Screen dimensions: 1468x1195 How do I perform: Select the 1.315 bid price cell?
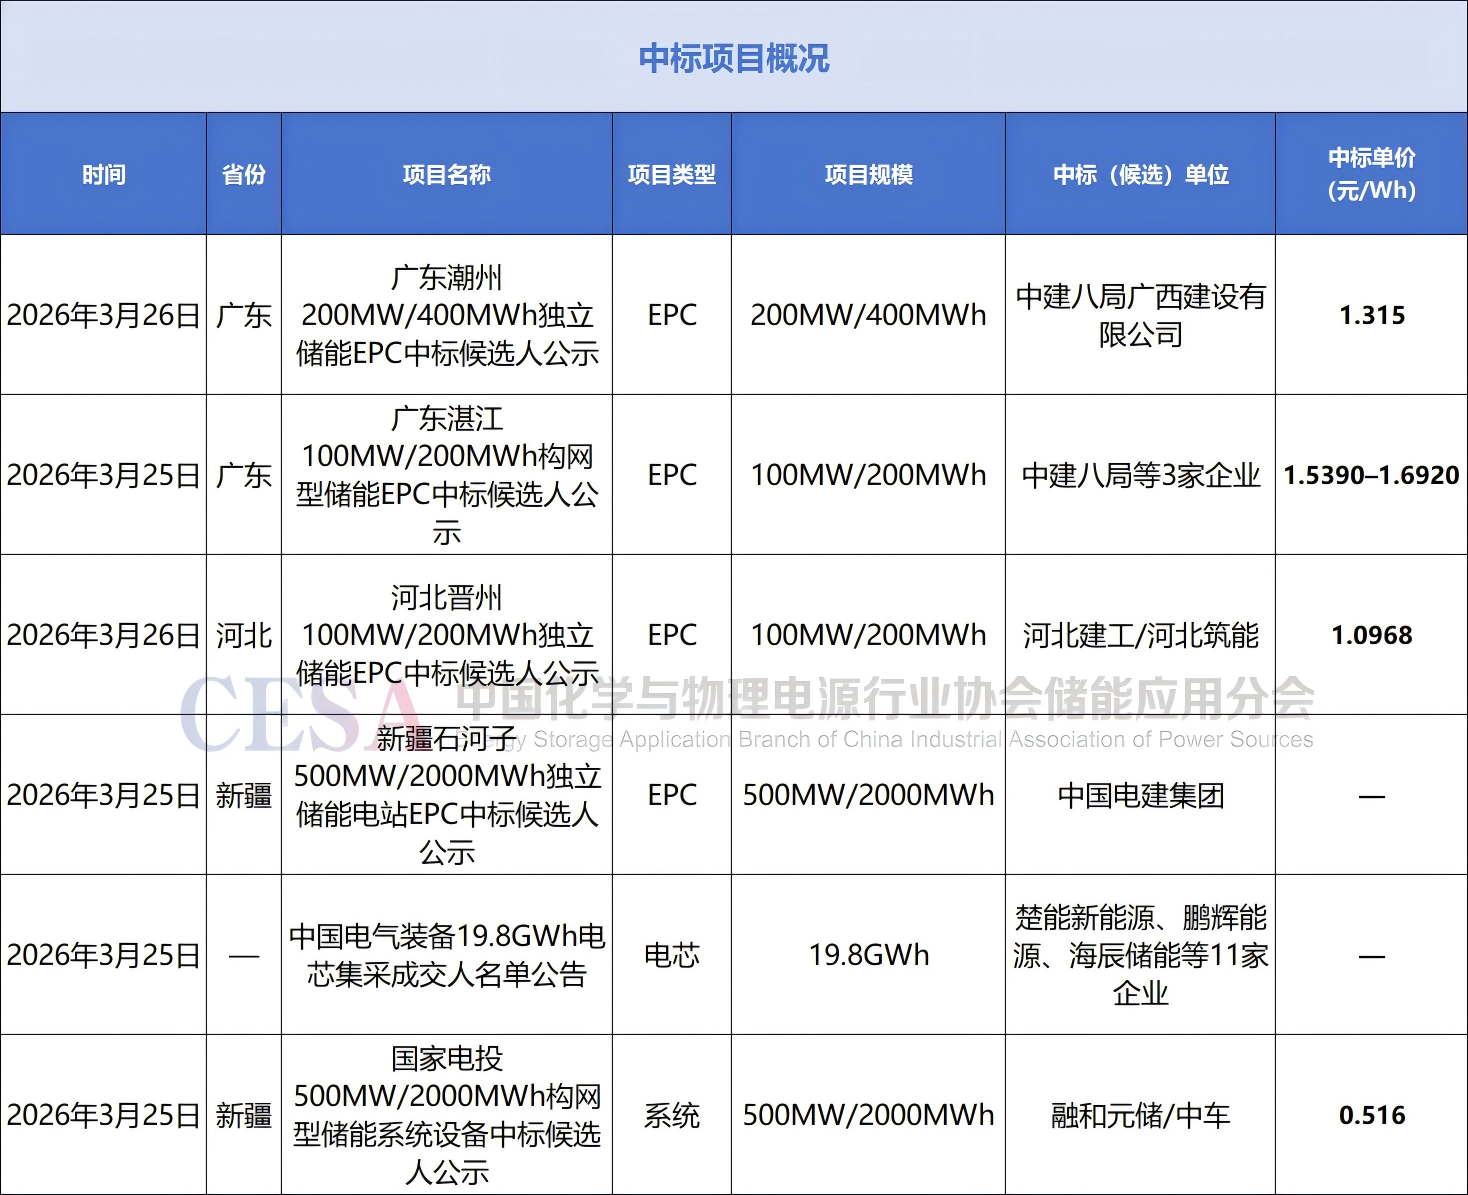[x=1371, y=315]
